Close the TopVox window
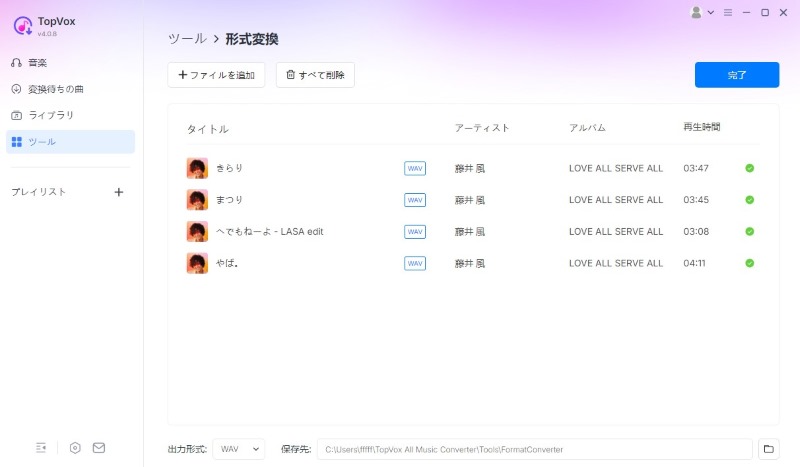800x467 pixels. [783, 12]
